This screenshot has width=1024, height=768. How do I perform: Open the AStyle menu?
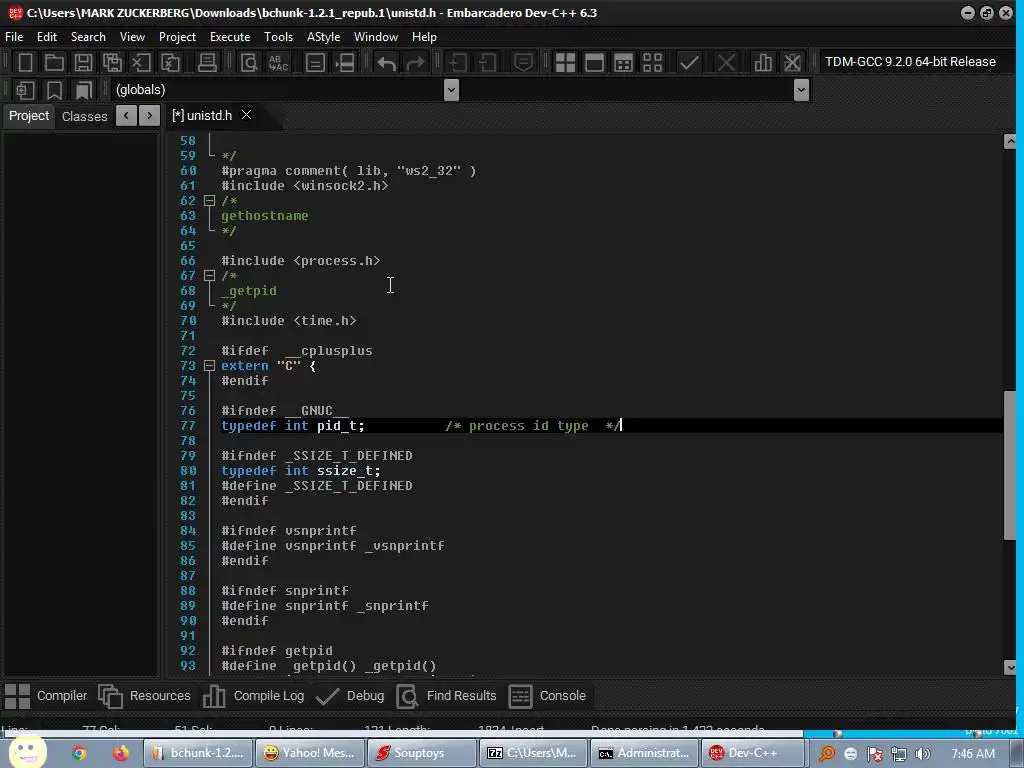click(323, 37)
